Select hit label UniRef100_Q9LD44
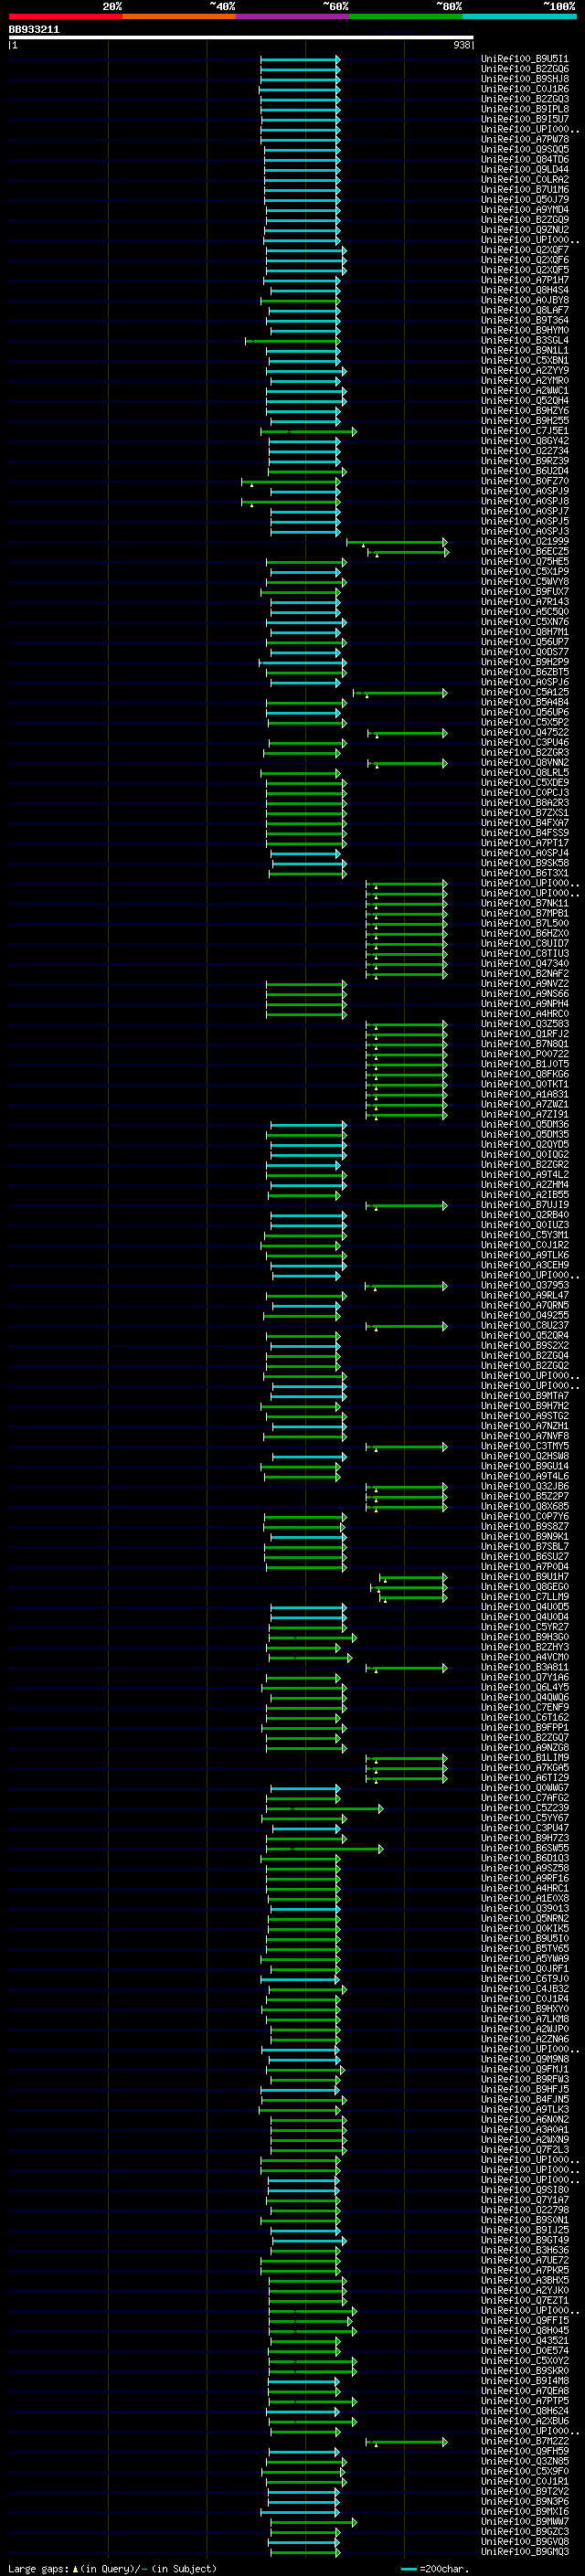The width and height of the screenshot is (585, 2576). click(x=525, y=169)
